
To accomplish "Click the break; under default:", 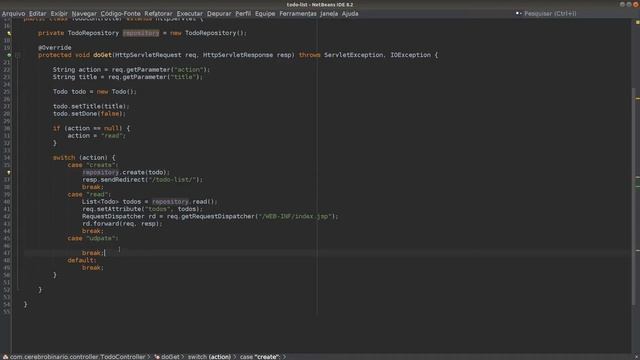I will coord(93,268).
